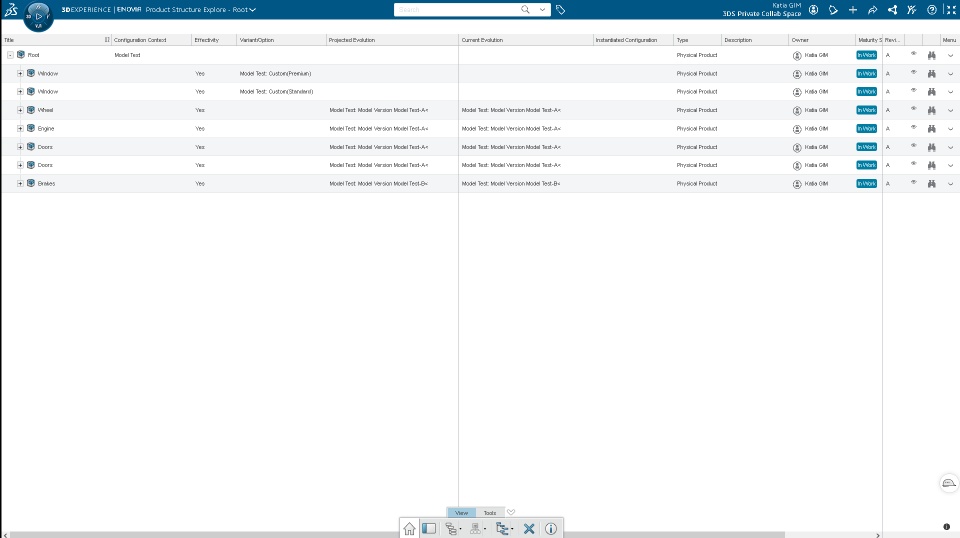
Task: Open the Menu chevron for Root row
Action: click(950, 56)
